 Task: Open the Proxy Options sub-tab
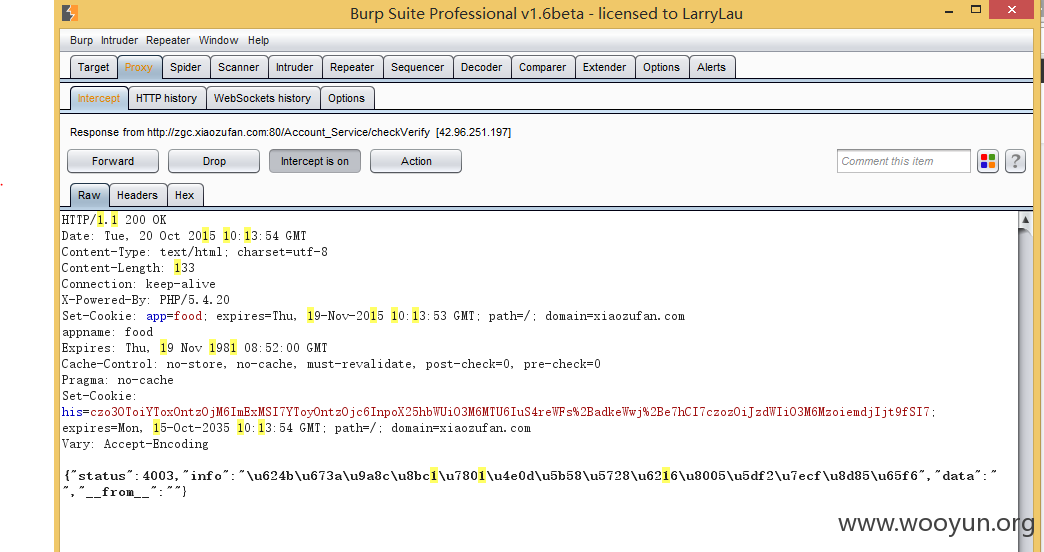[x=346, y=98]
